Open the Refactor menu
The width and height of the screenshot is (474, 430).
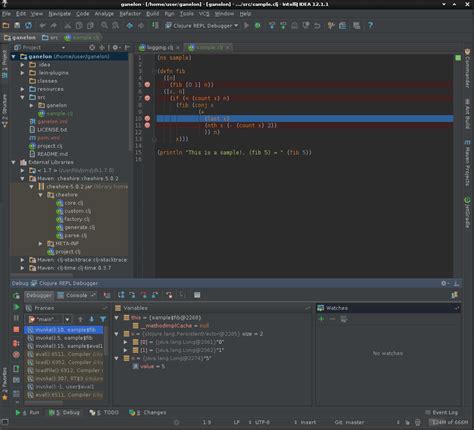(130, 14)
